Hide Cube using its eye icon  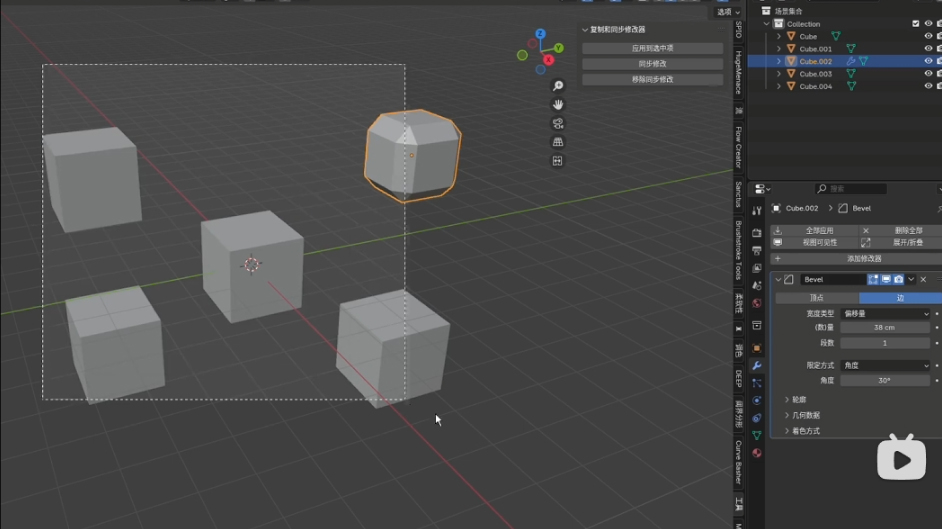pos(928,36)
